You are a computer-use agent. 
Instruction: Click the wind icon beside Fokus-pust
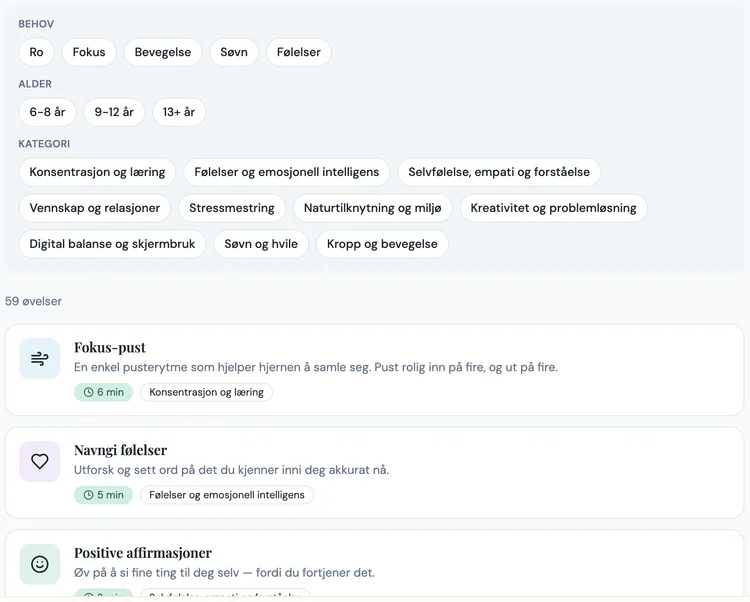click(x=40, y=359)
